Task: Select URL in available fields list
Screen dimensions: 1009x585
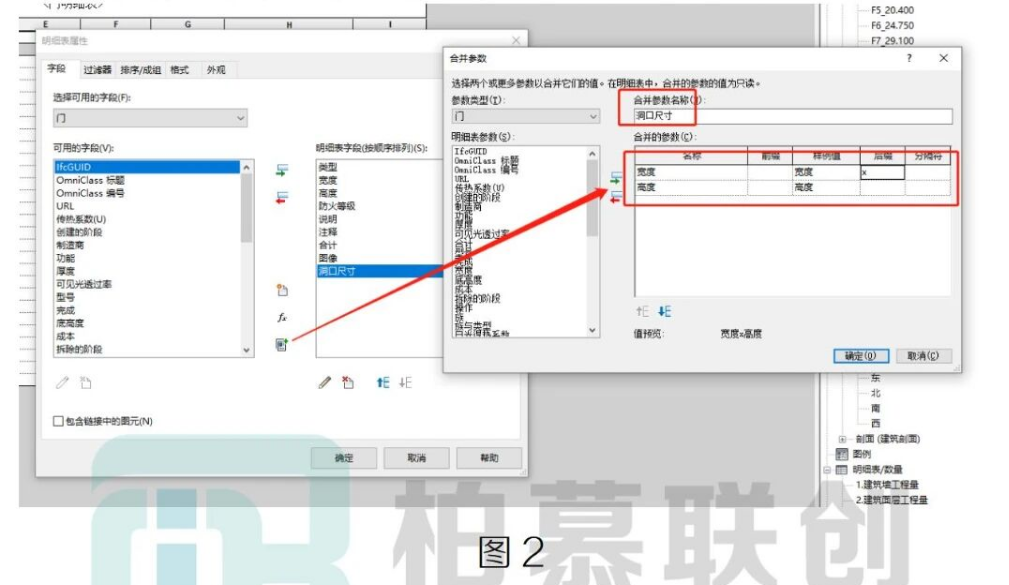Action: [65, 206]
